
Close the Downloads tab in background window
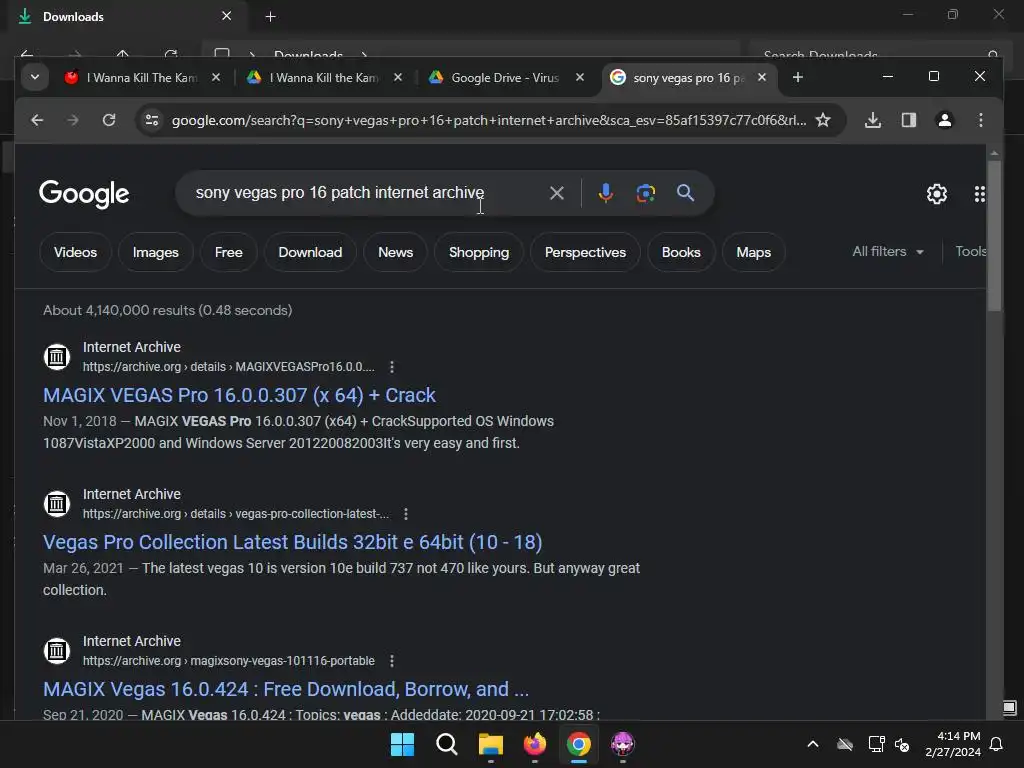click(226, 16)
